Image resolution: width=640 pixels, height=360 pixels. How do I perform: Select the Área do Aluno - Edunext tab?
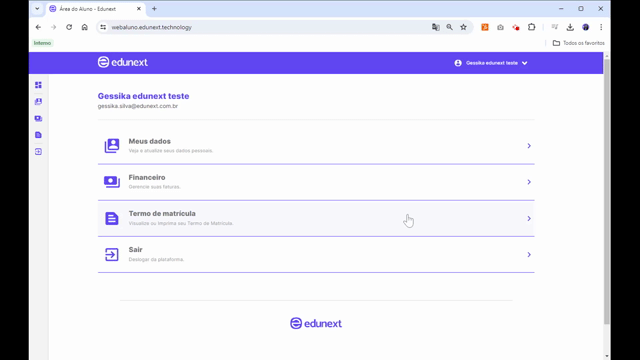(95, 9)
